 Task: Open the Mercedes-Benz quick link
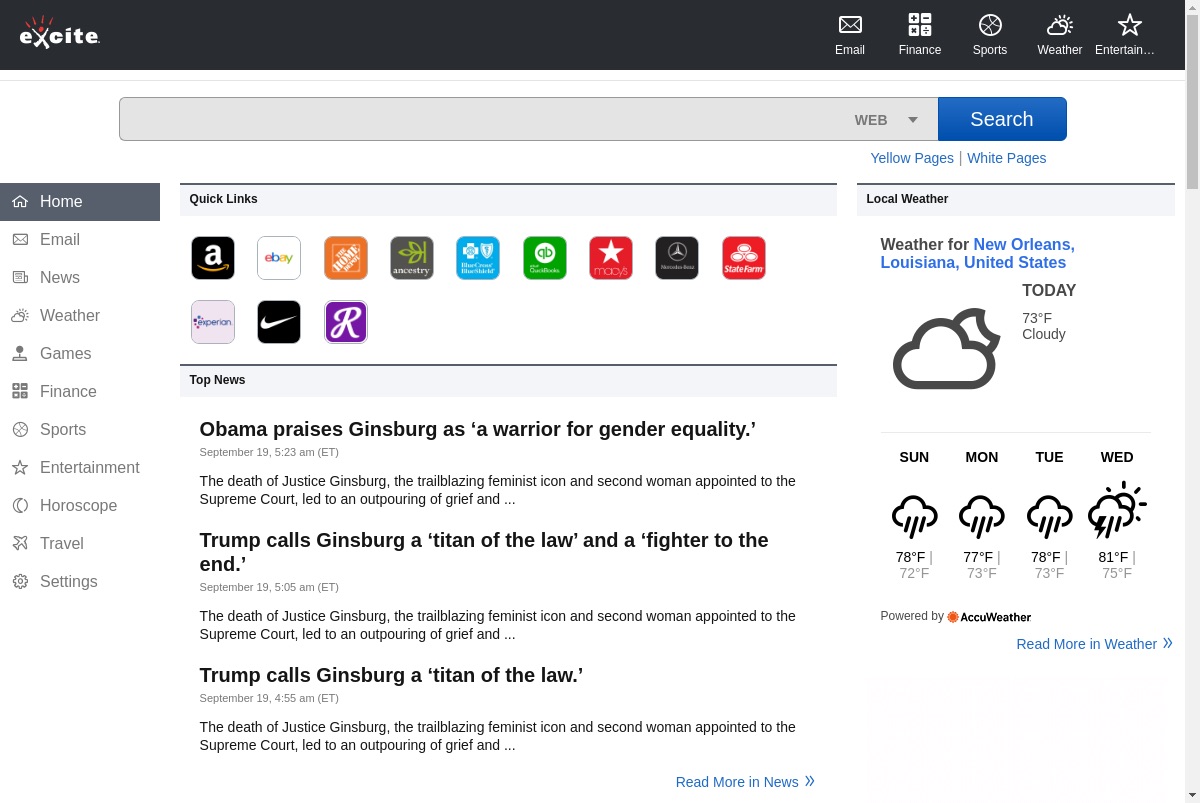677,258
